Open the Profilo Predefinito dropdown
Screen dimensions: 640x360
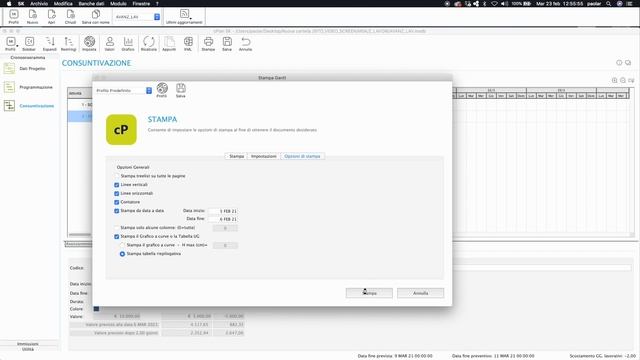[124, 91]
